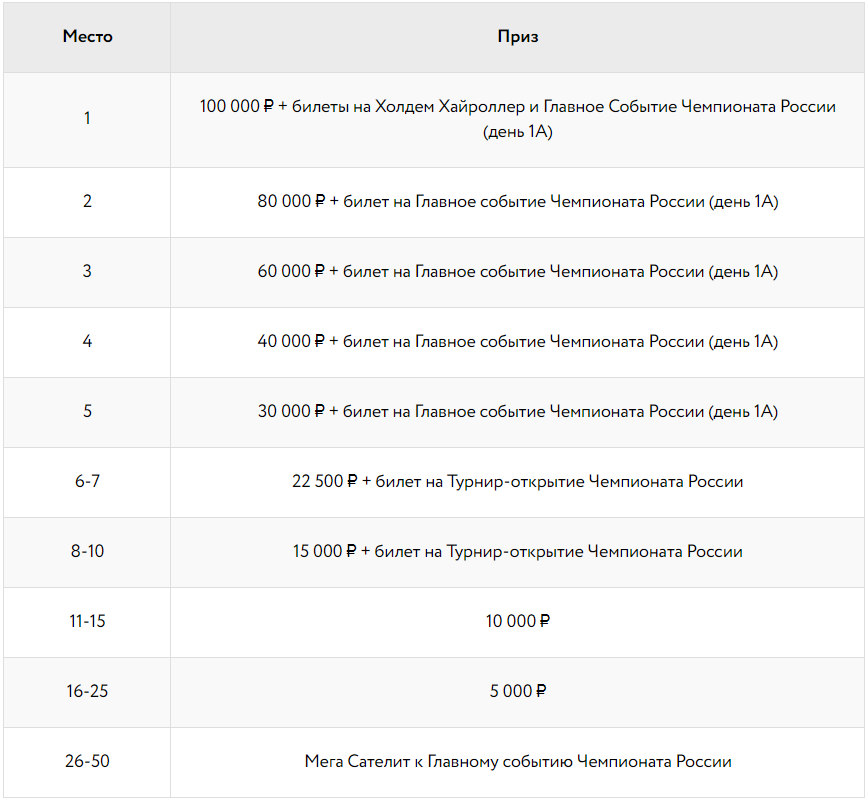Click the 30 000 ₽ prize cell
Viewport: 868px width, 801px height.
pyautogui.click(x=518, y=411)
